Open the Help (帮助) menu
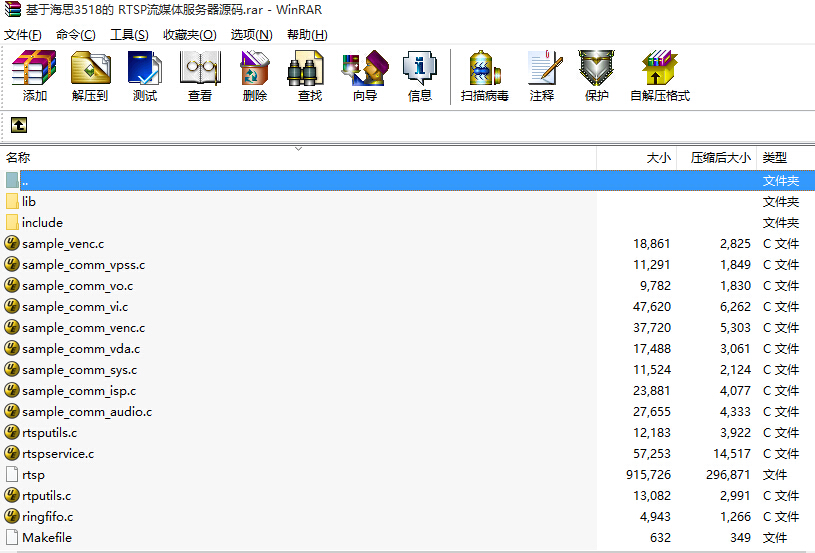The height and width of the screenshot is (553, 815). tap(307, 34)
